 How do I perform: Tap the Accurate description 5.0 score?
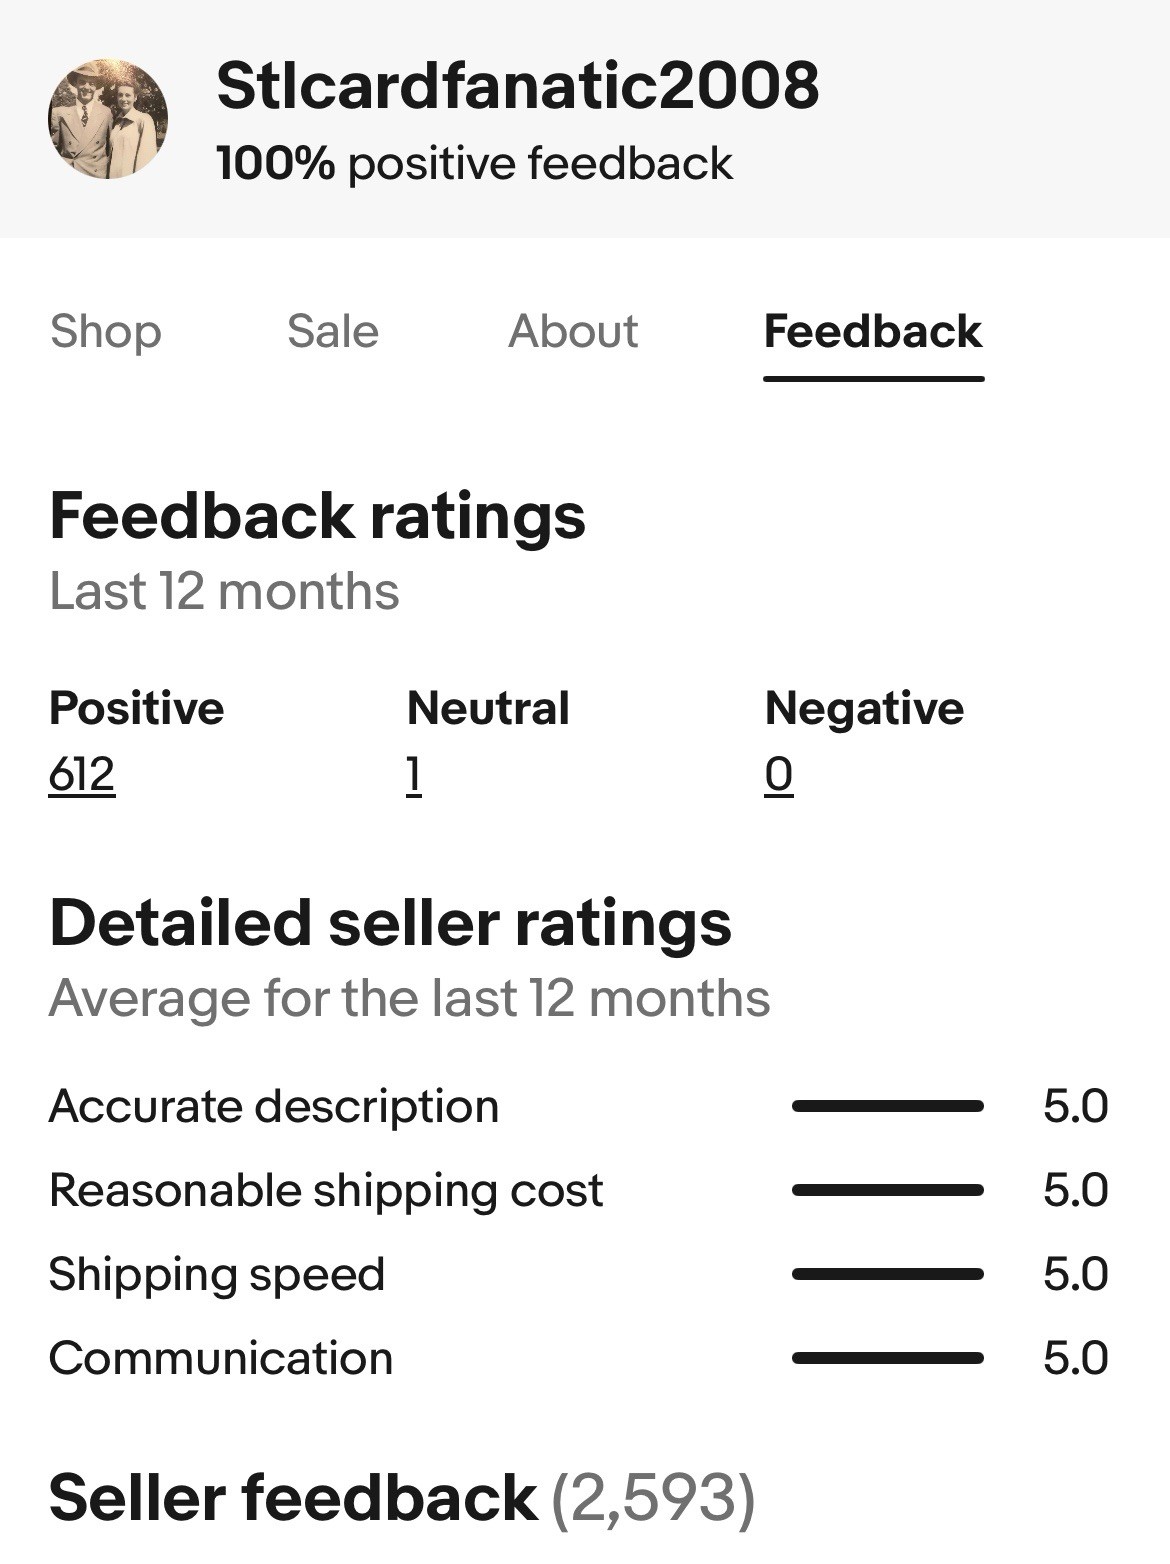1075,1106
